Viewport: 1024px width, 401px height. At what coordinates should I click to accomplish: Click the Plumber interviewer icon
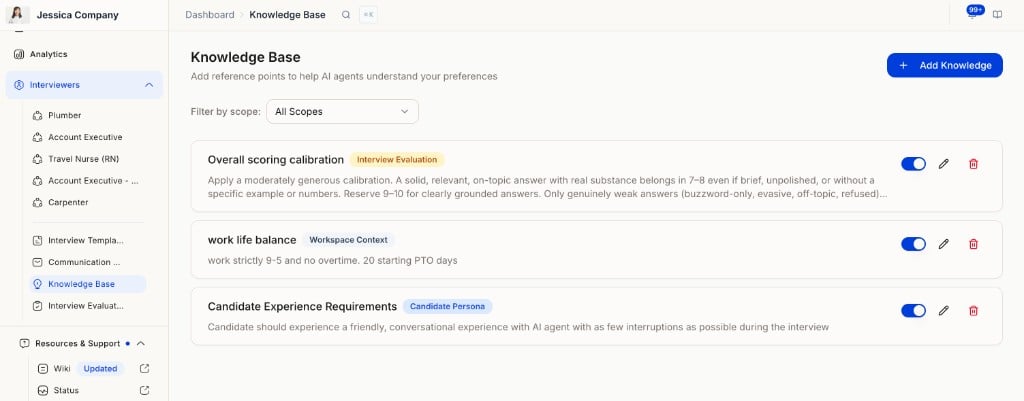coord(37,116)
